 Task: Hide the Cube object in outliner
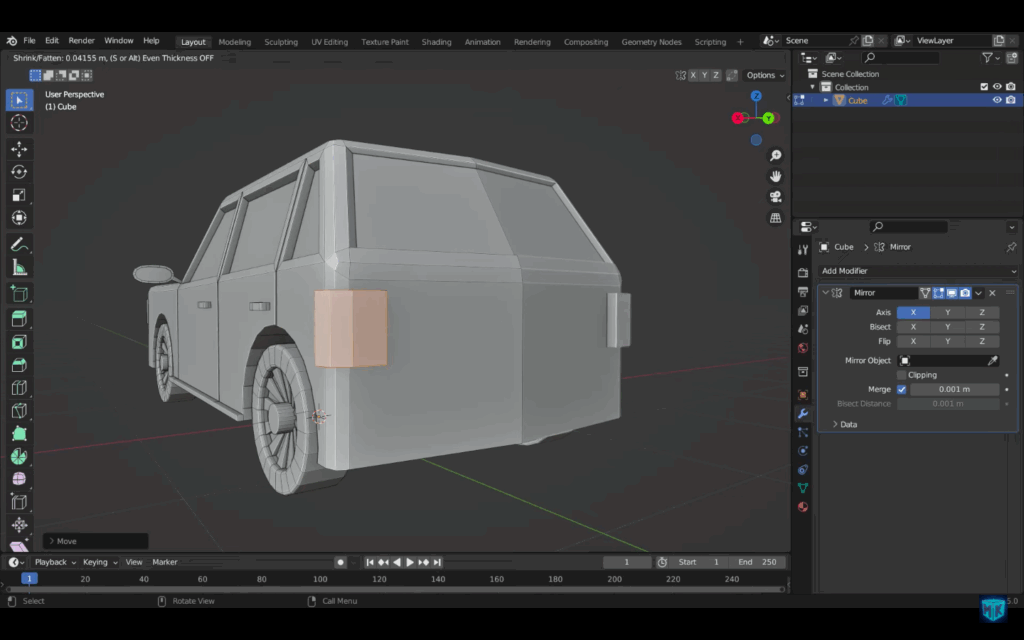click(x=996, y=100)
